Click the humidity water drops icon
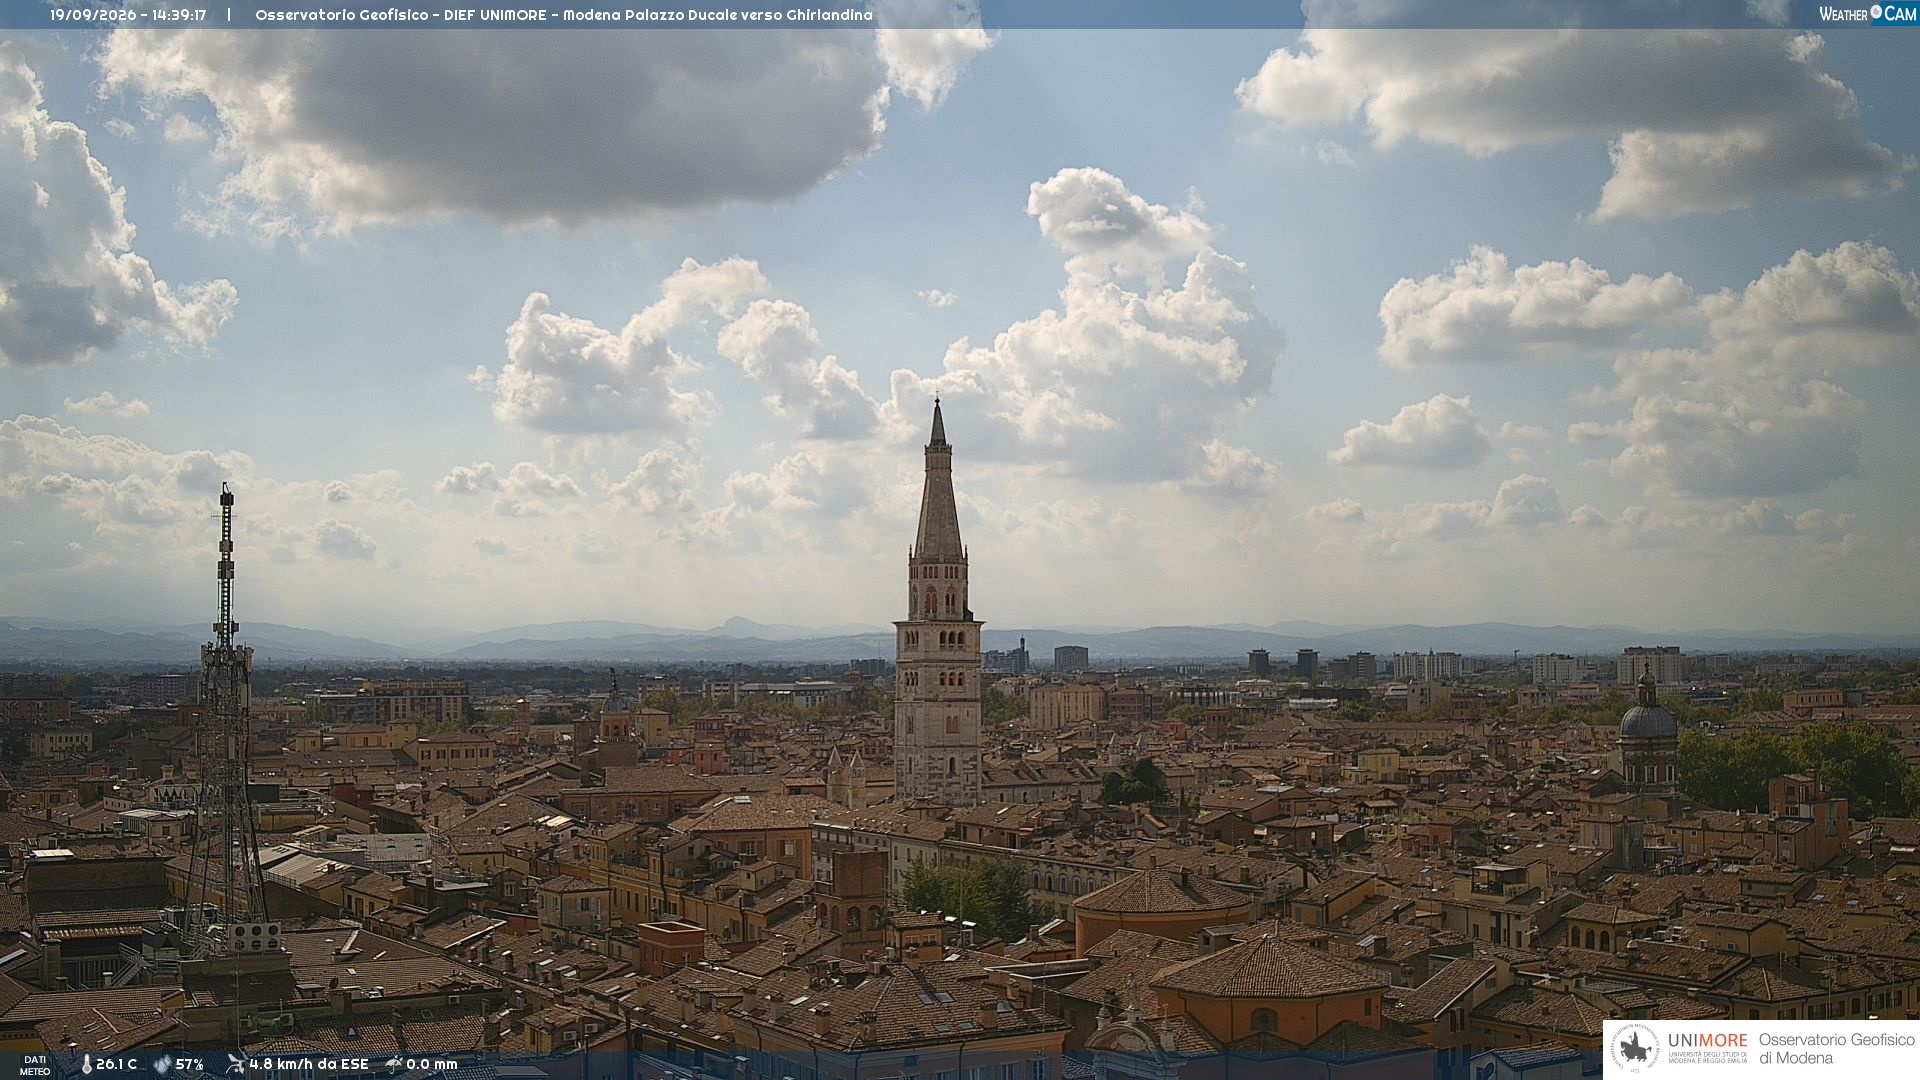Screen dimensions: 1920x1080 point(162,1065)
